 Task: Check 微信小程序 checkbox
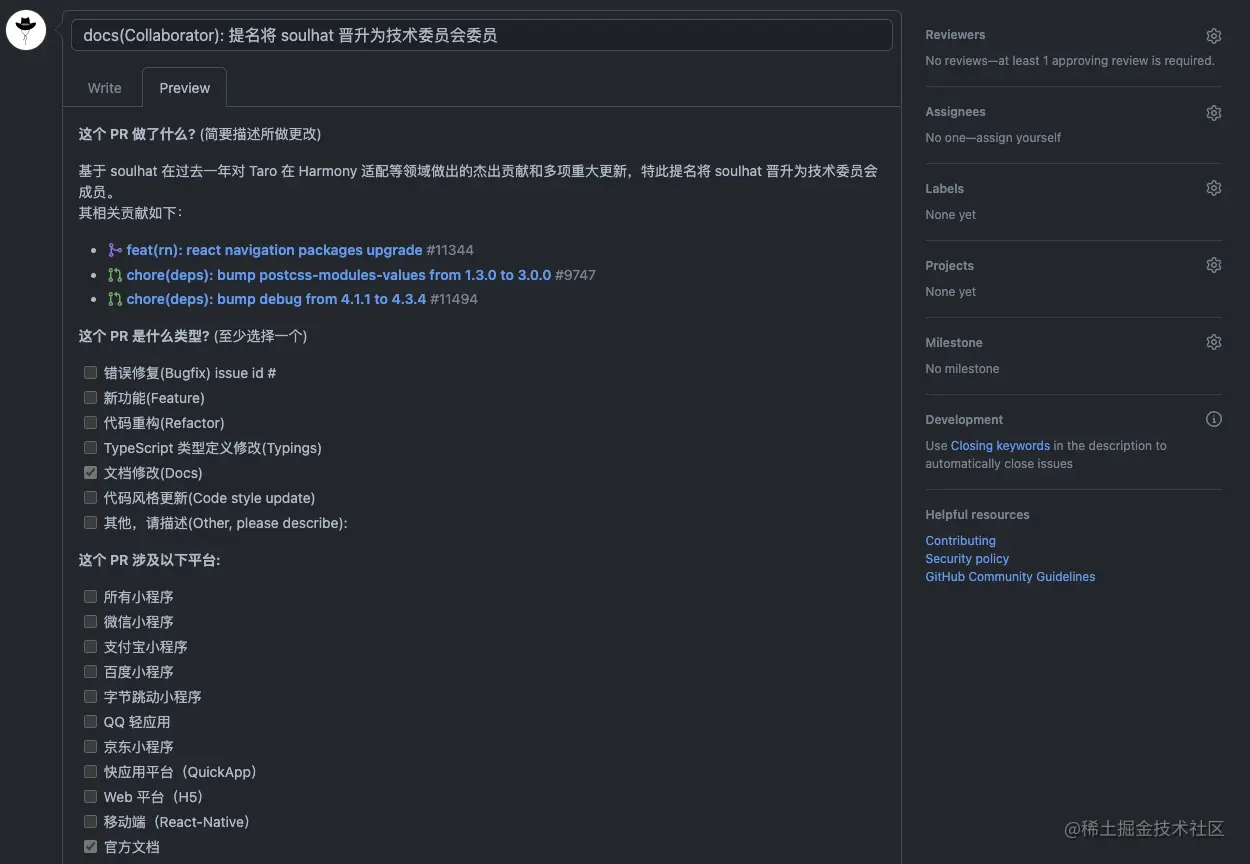click(x=90, y=621)
